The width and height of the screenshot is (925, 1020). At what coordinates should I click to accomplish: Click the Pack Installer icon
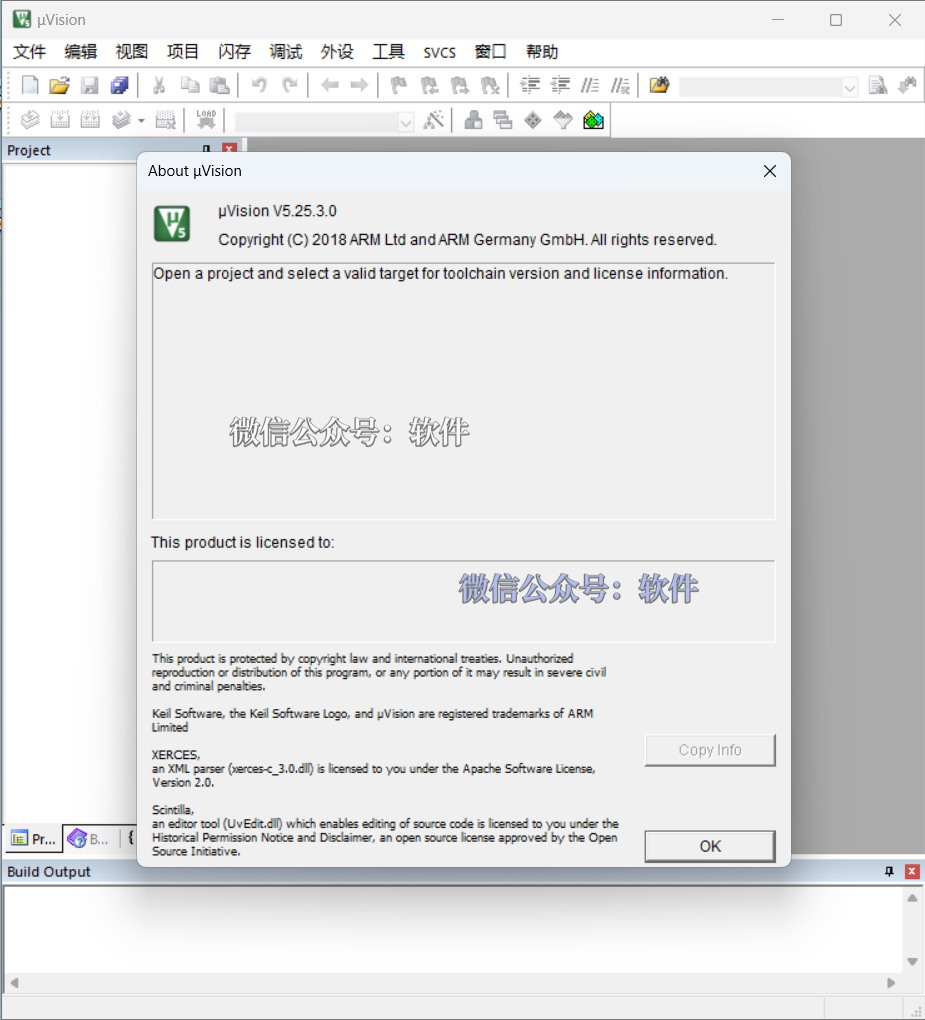[x=593, y=120]
